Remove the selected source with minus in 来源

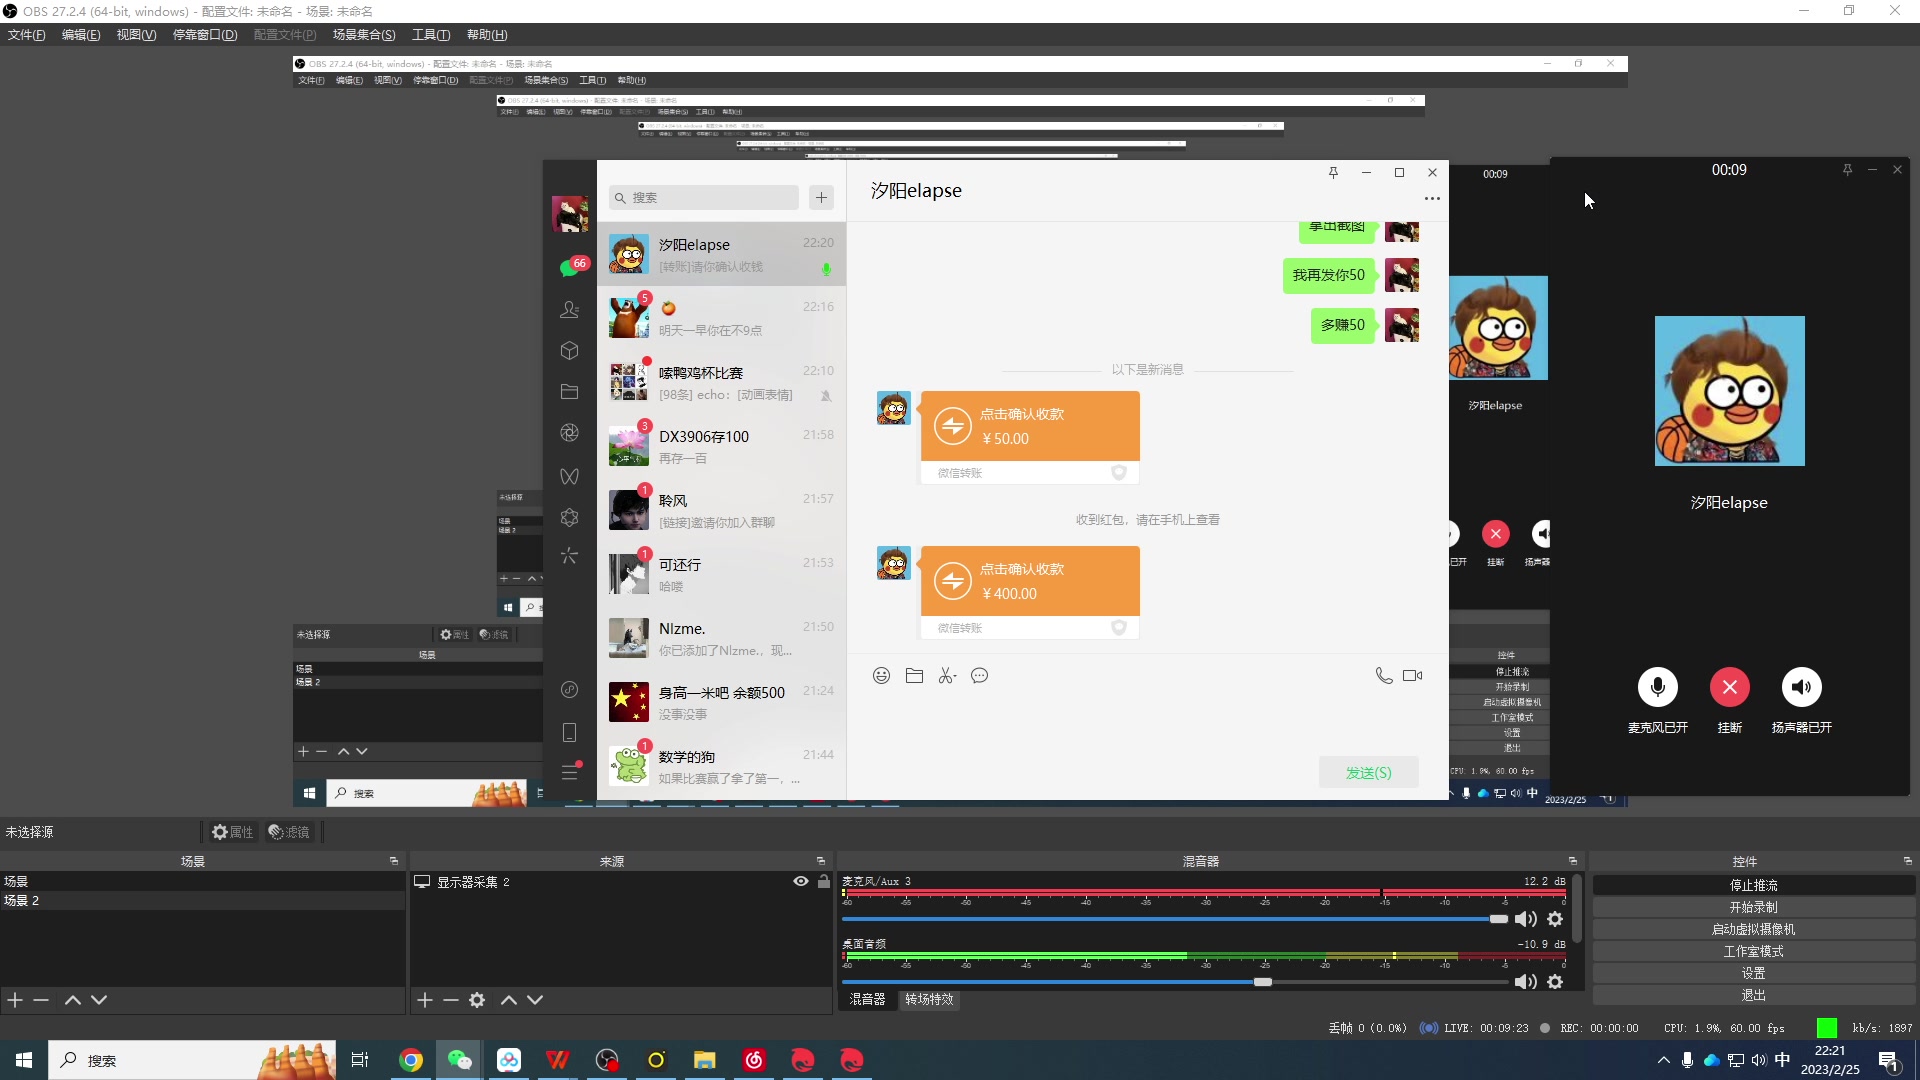(x=451, y=1000)
